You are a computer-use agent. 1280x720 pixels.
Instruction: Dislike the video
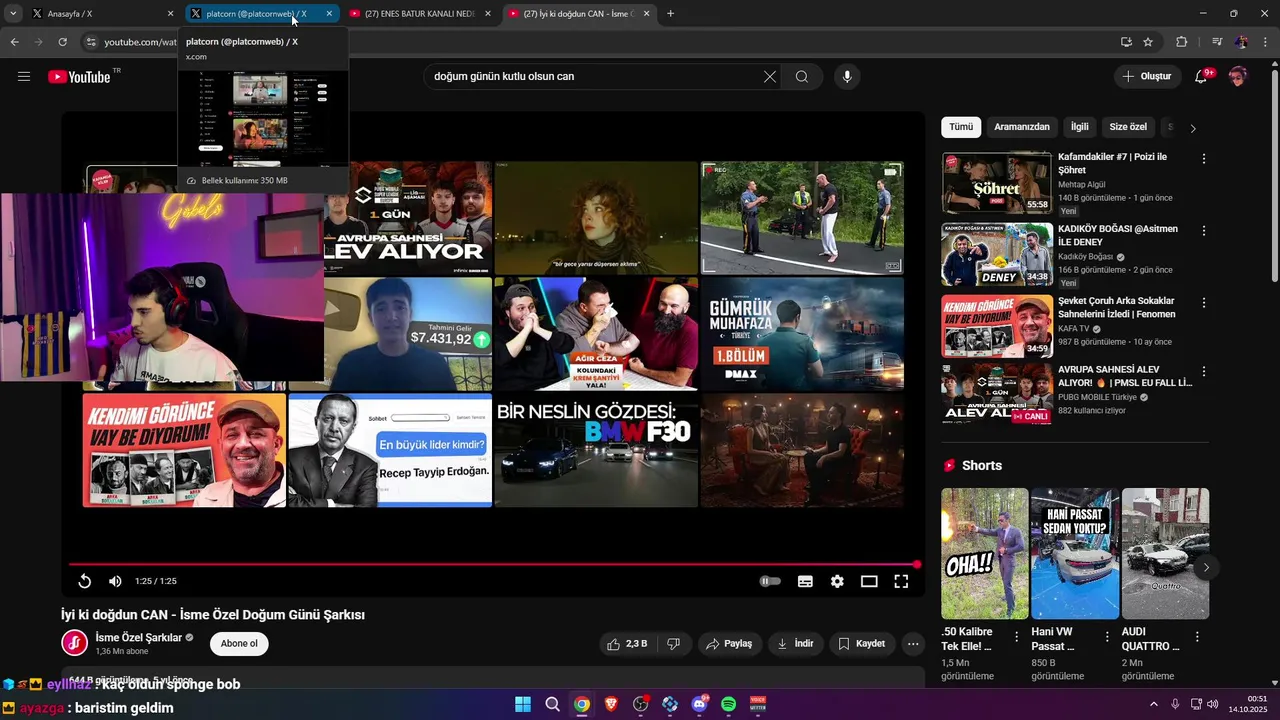tap(674, 644)
